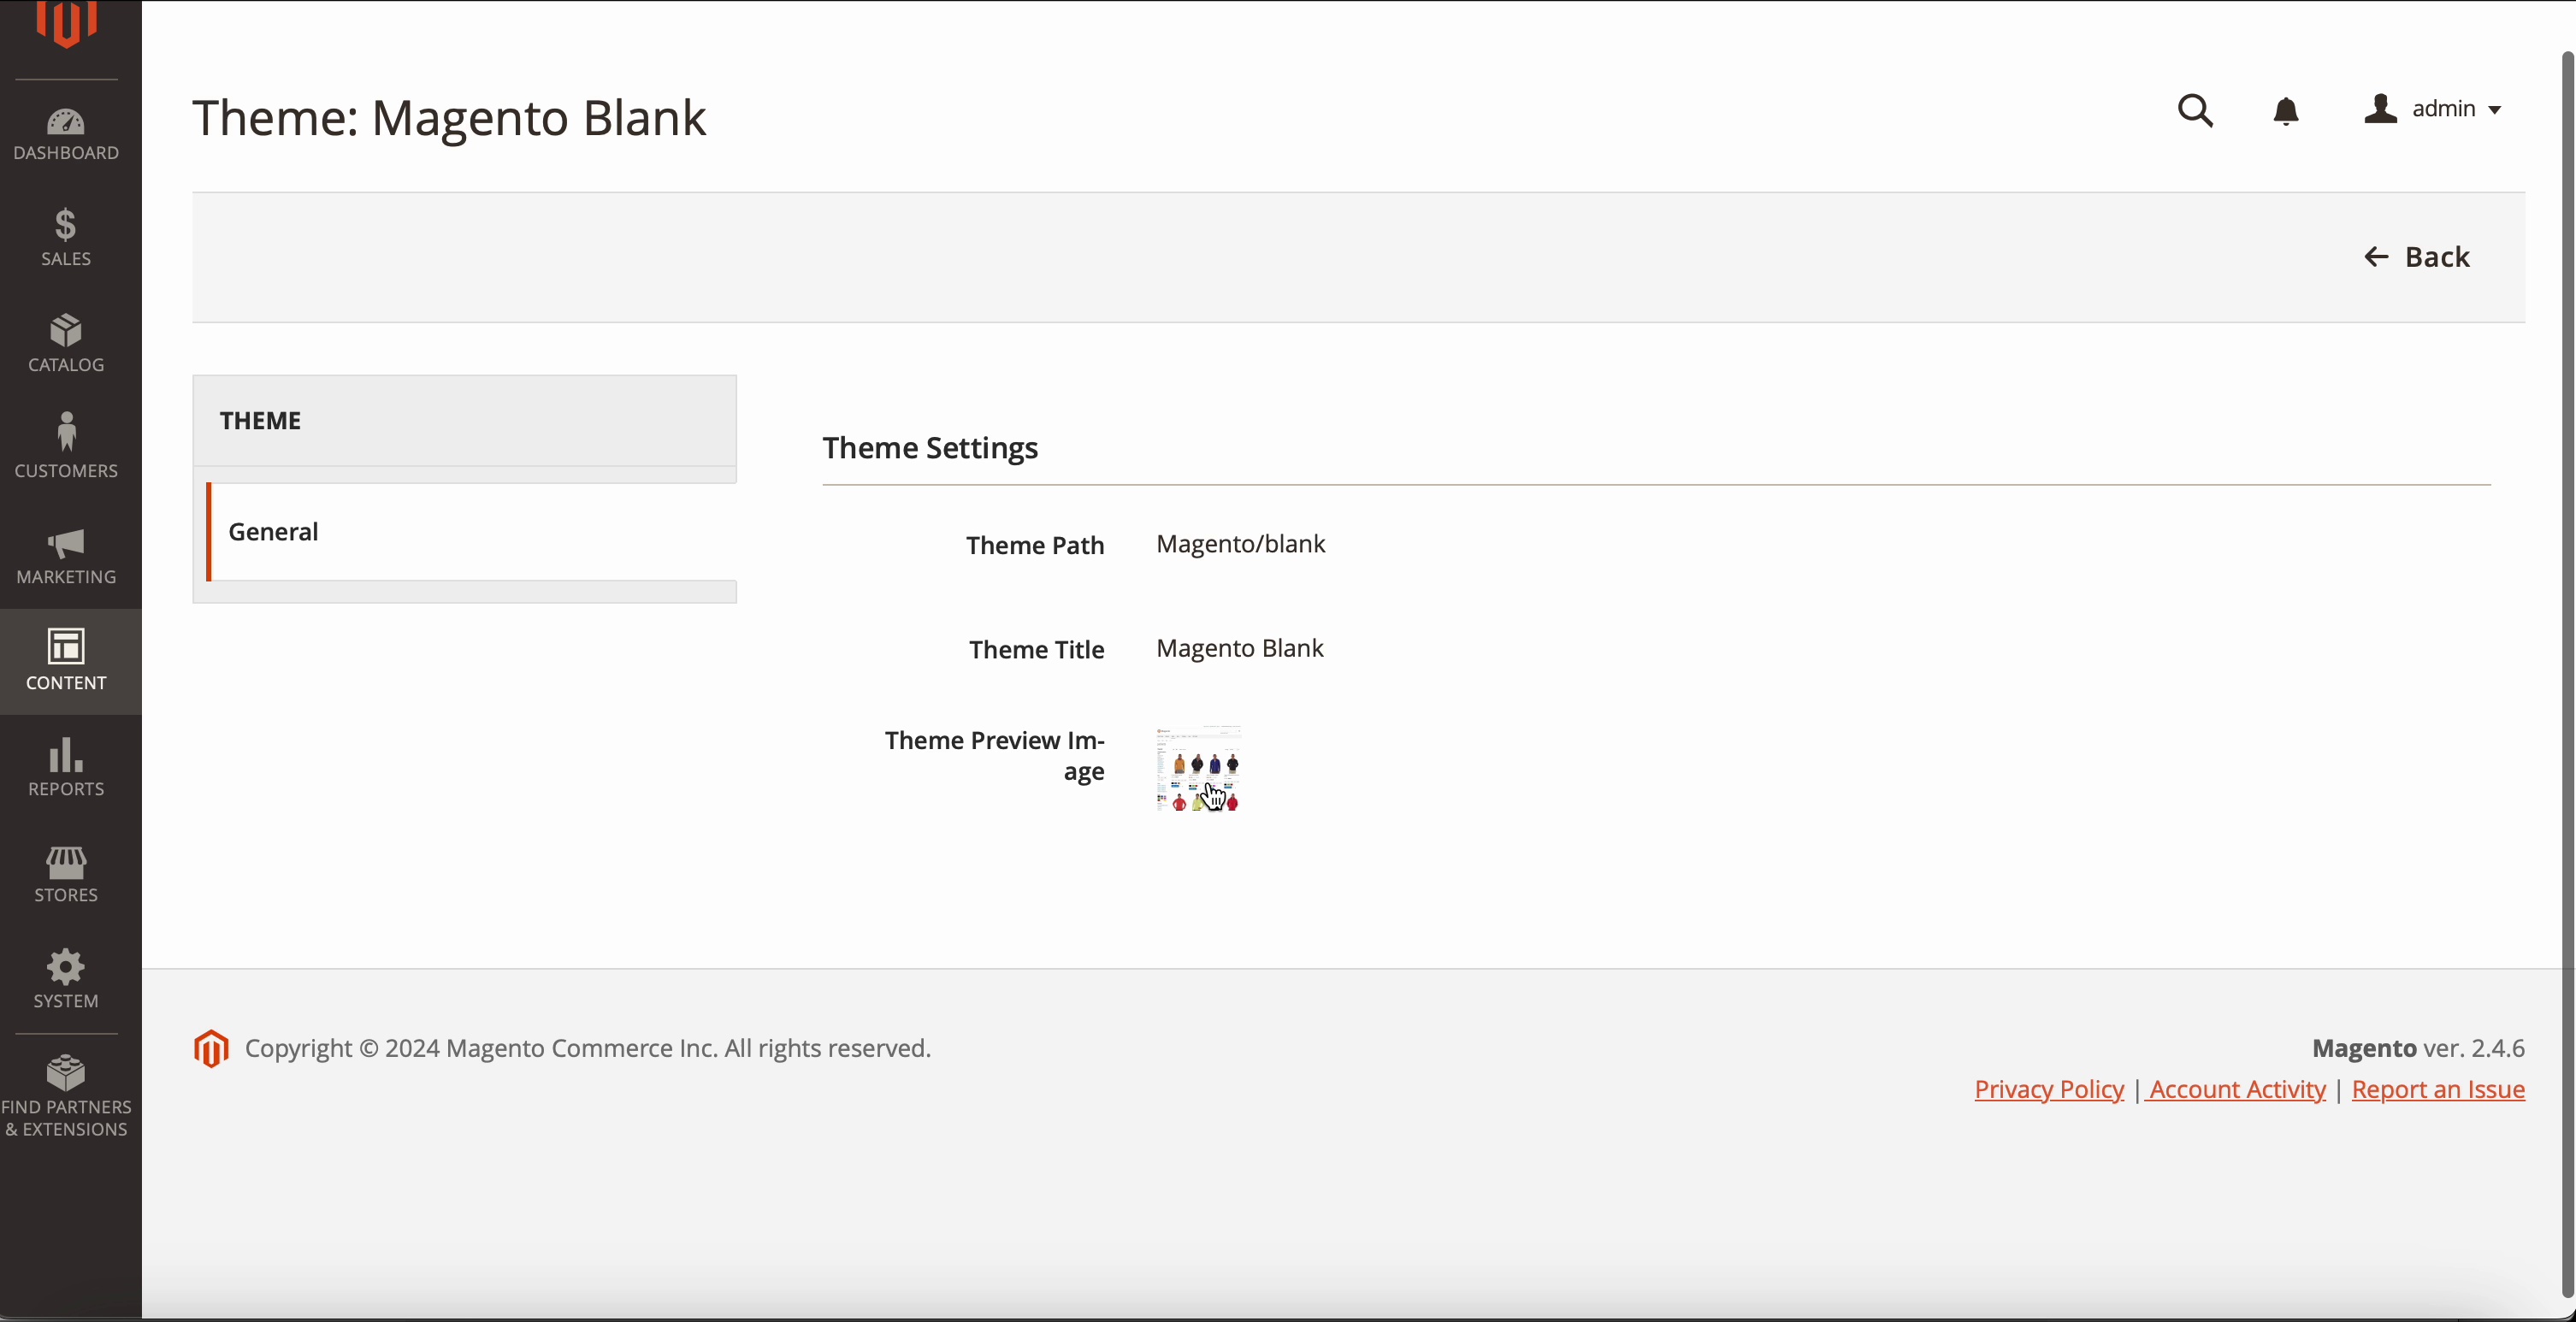Screen dimensions: 2576x1322
Task: Click the search magnifier icon
Action: pyautogui.click(x=2195, y=111)
